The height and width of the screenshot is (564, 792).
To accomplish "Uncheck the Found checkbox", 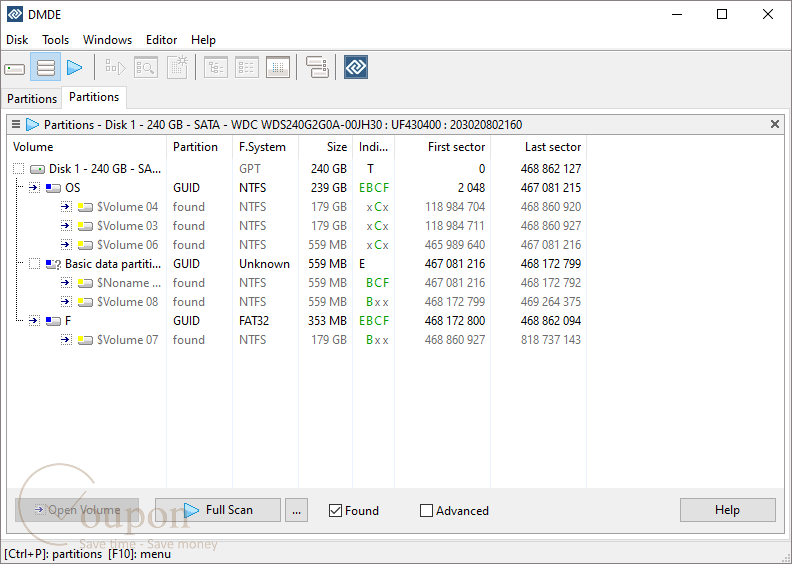I will click(335, 510).
